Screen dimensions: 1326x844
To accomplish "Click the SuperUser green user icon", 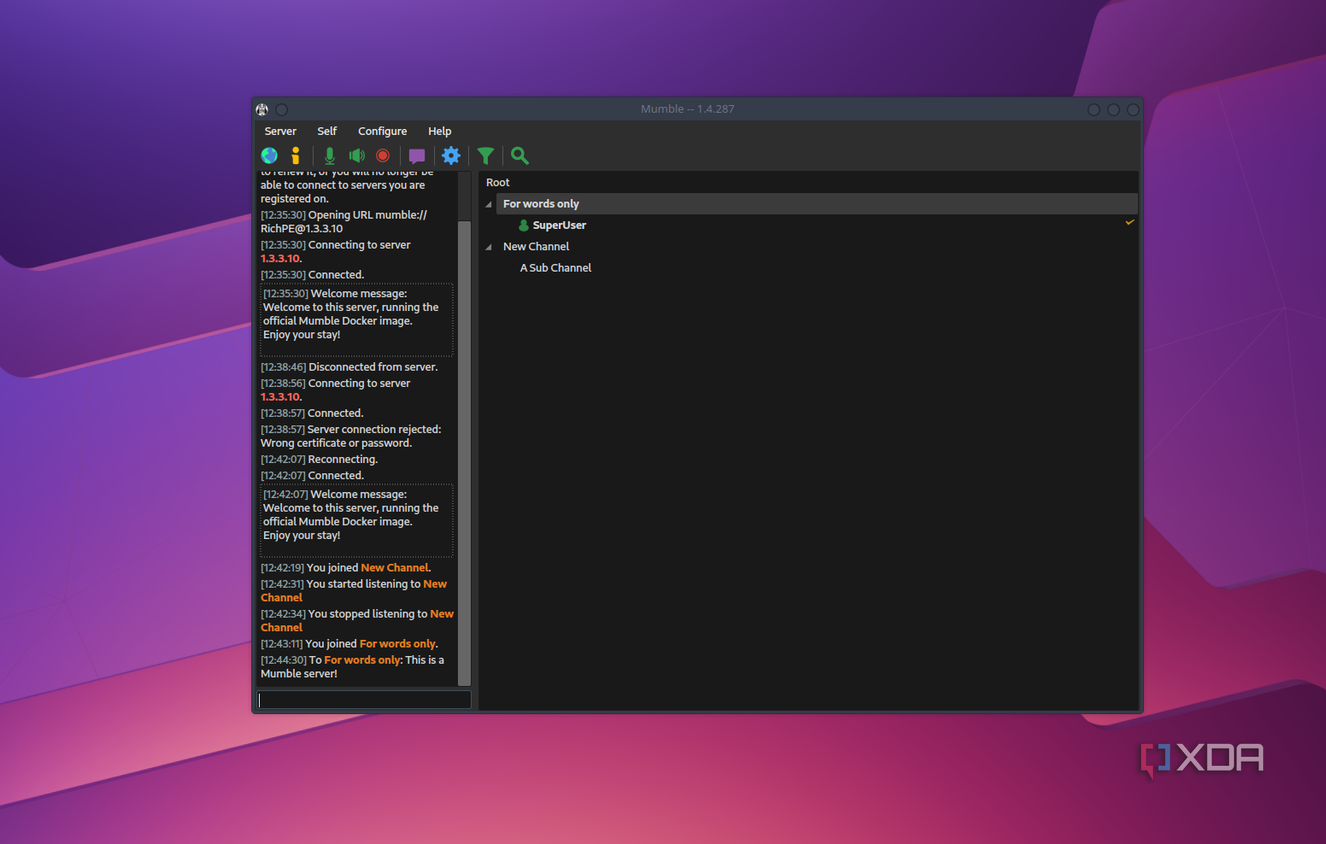I will pyautogui.click(x=523, y=225).
